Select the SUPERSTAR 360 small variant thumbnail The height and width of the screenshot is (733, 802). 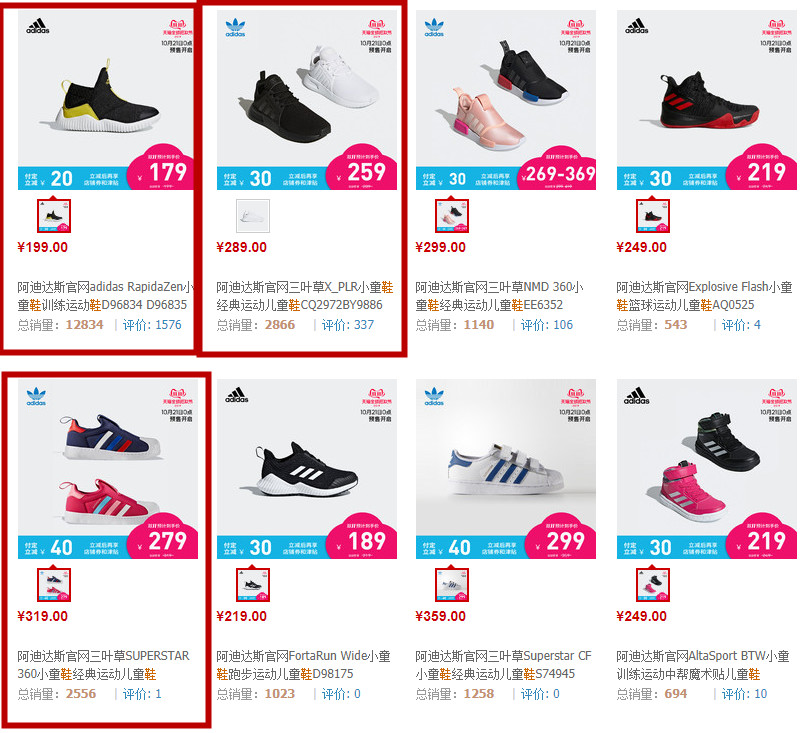[x=54, y=585]
